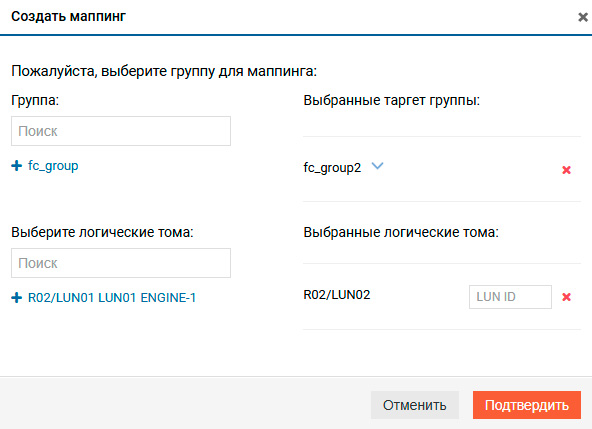Click the Выбранные таргет группы heading
Viewport: 592px width, 429px height.
coord(392,100)
